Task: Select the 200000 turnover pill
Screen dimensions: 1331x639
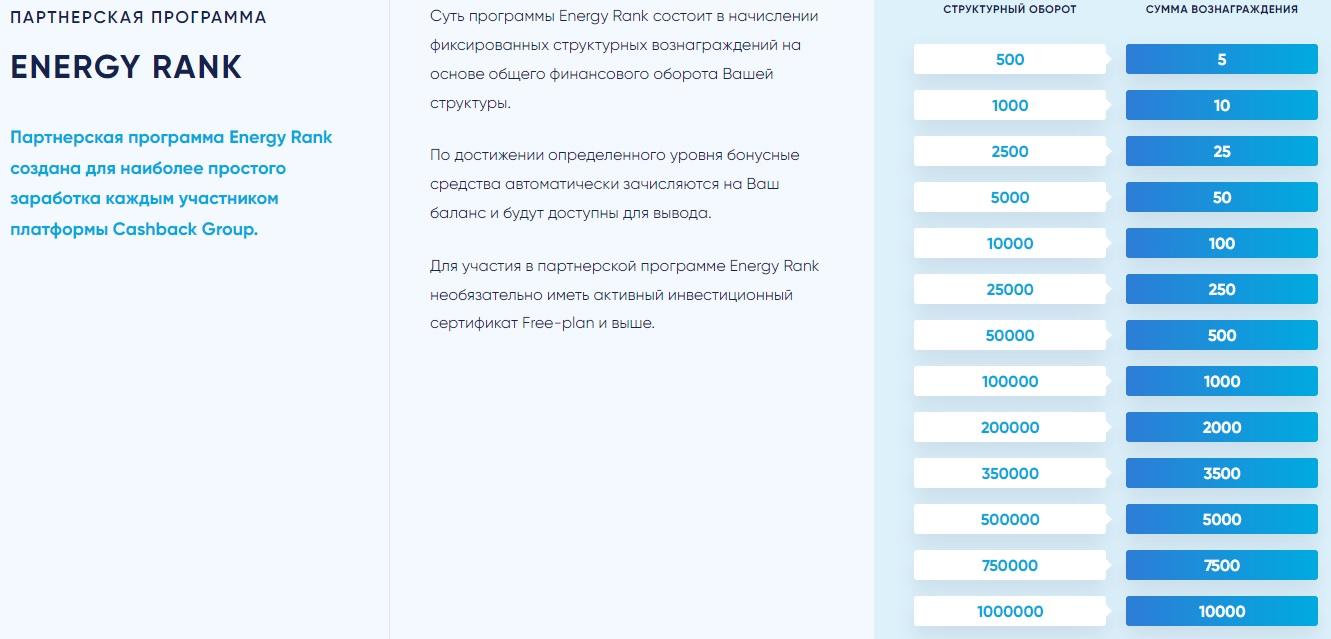Action: click(1010, 427)
